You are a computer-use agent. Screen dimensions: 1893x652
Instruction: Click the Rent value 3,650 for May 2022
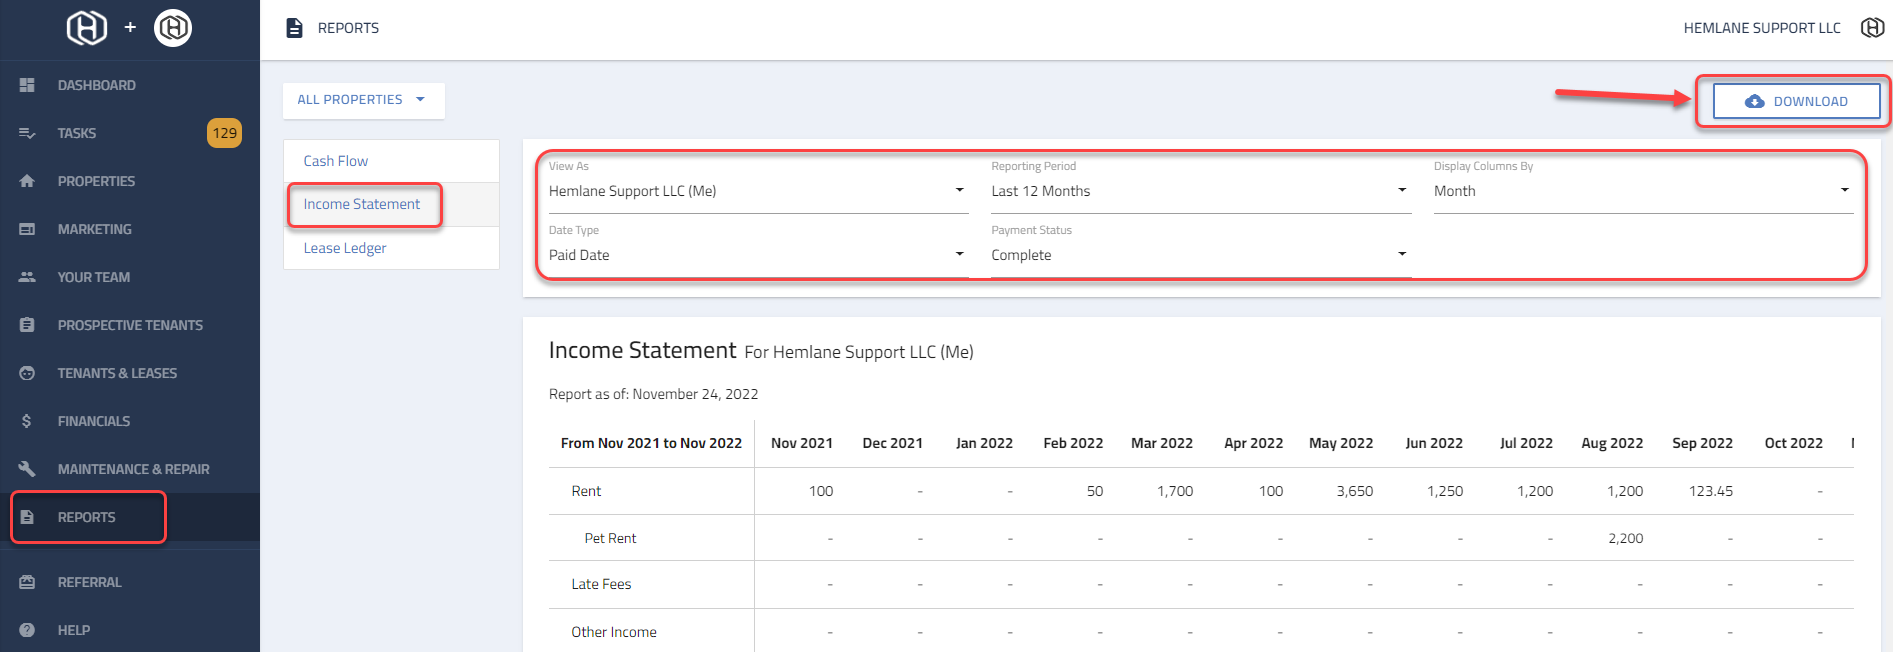[x=1355, y=491]
